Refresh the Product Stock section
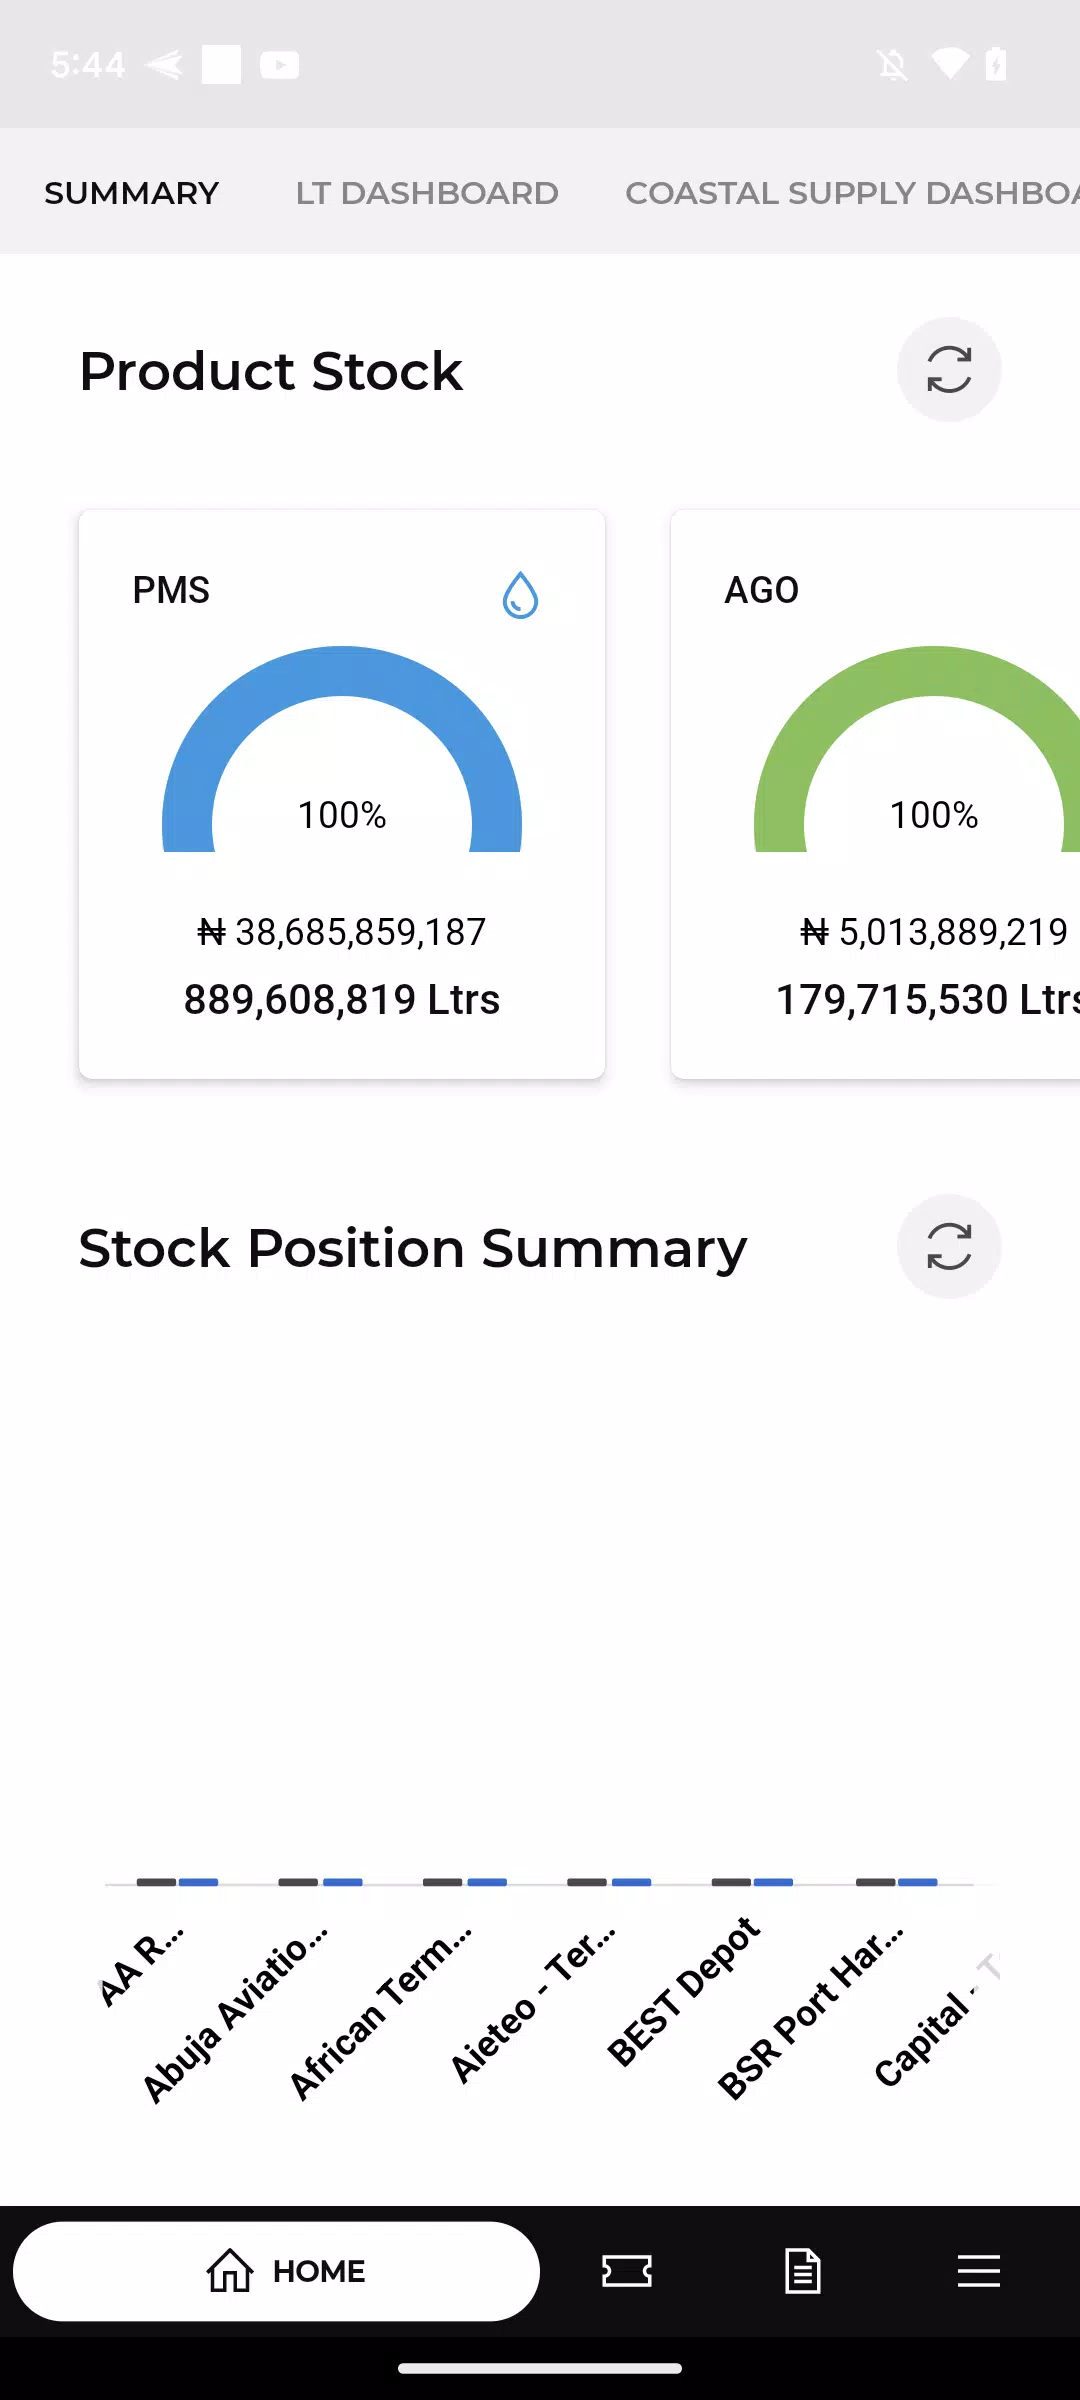The height and width of the screenshot is (2400, 1080). click(948, 370)
